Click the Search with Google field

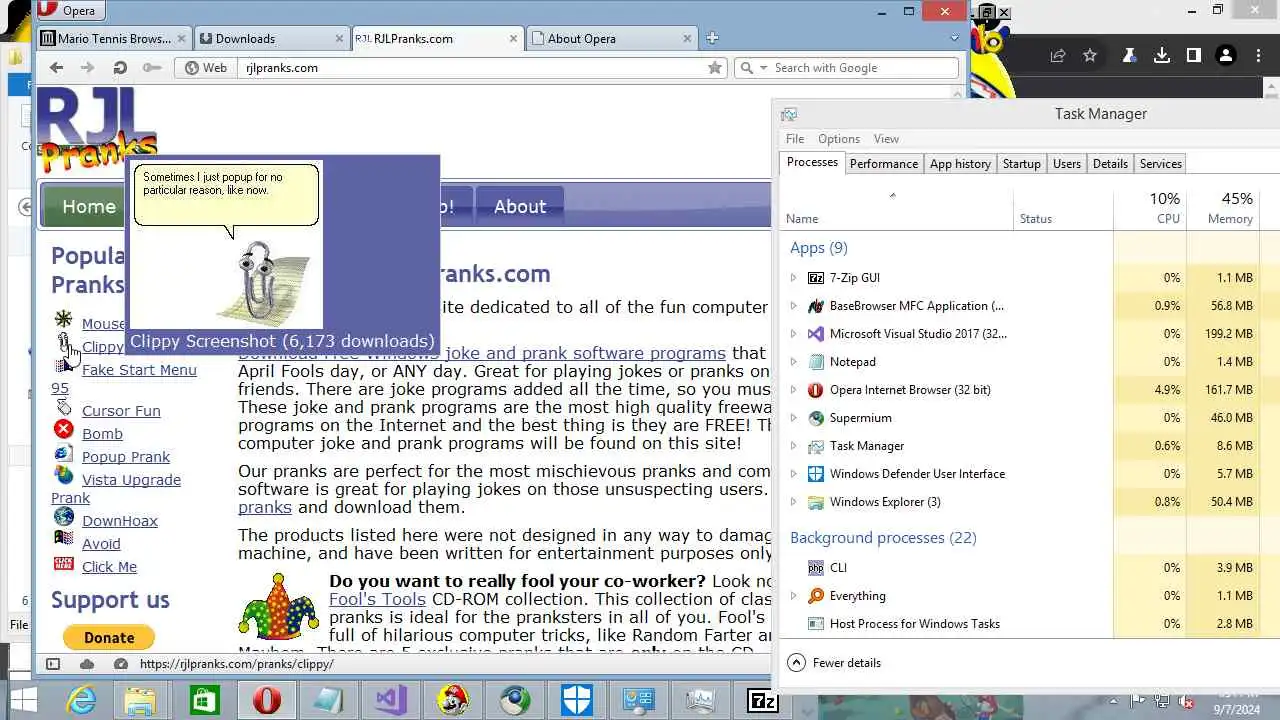(864, 68)
